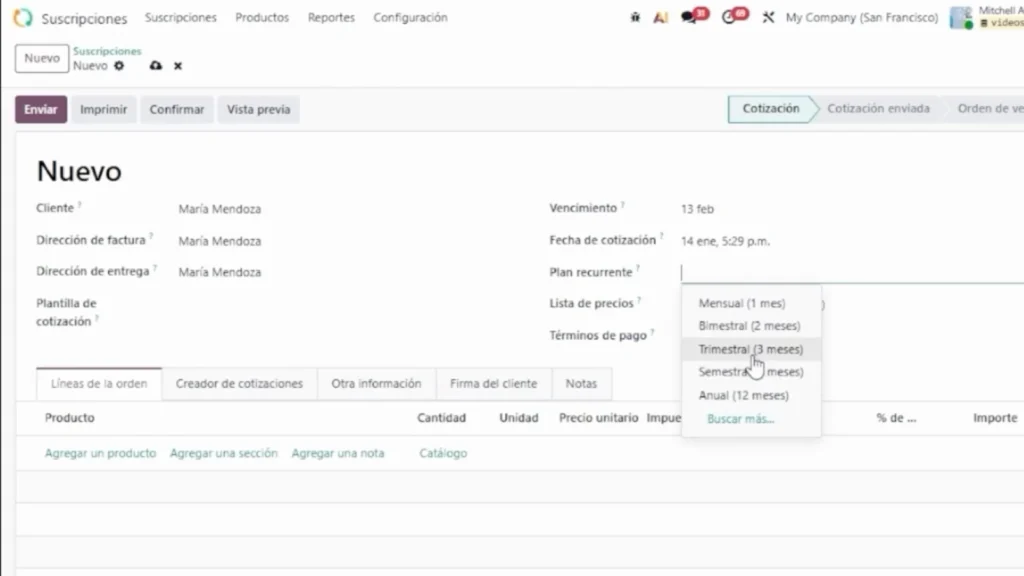Viewport: 1024px width, 576px height.
Task: Click the Buscar más... link
Action: (x=740, y=419)
